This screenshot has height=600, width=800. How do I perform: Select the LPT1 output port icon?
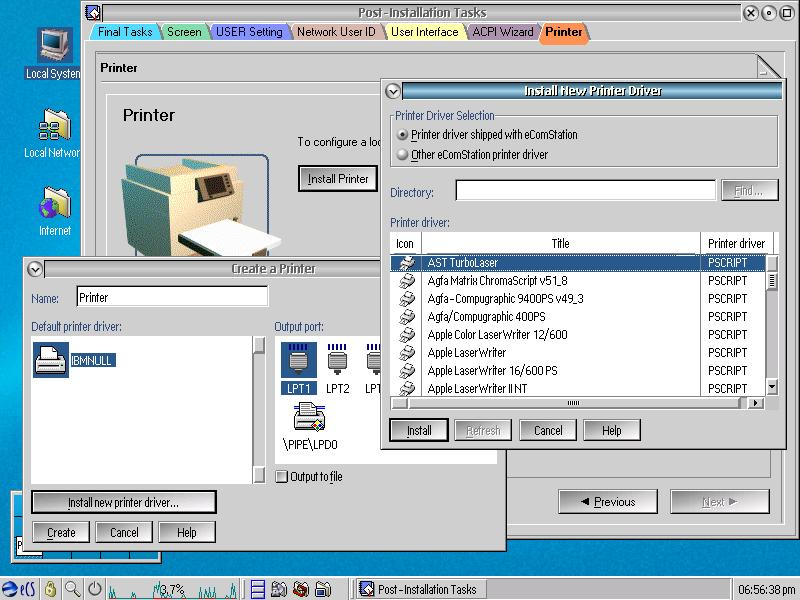pos(298,361)
